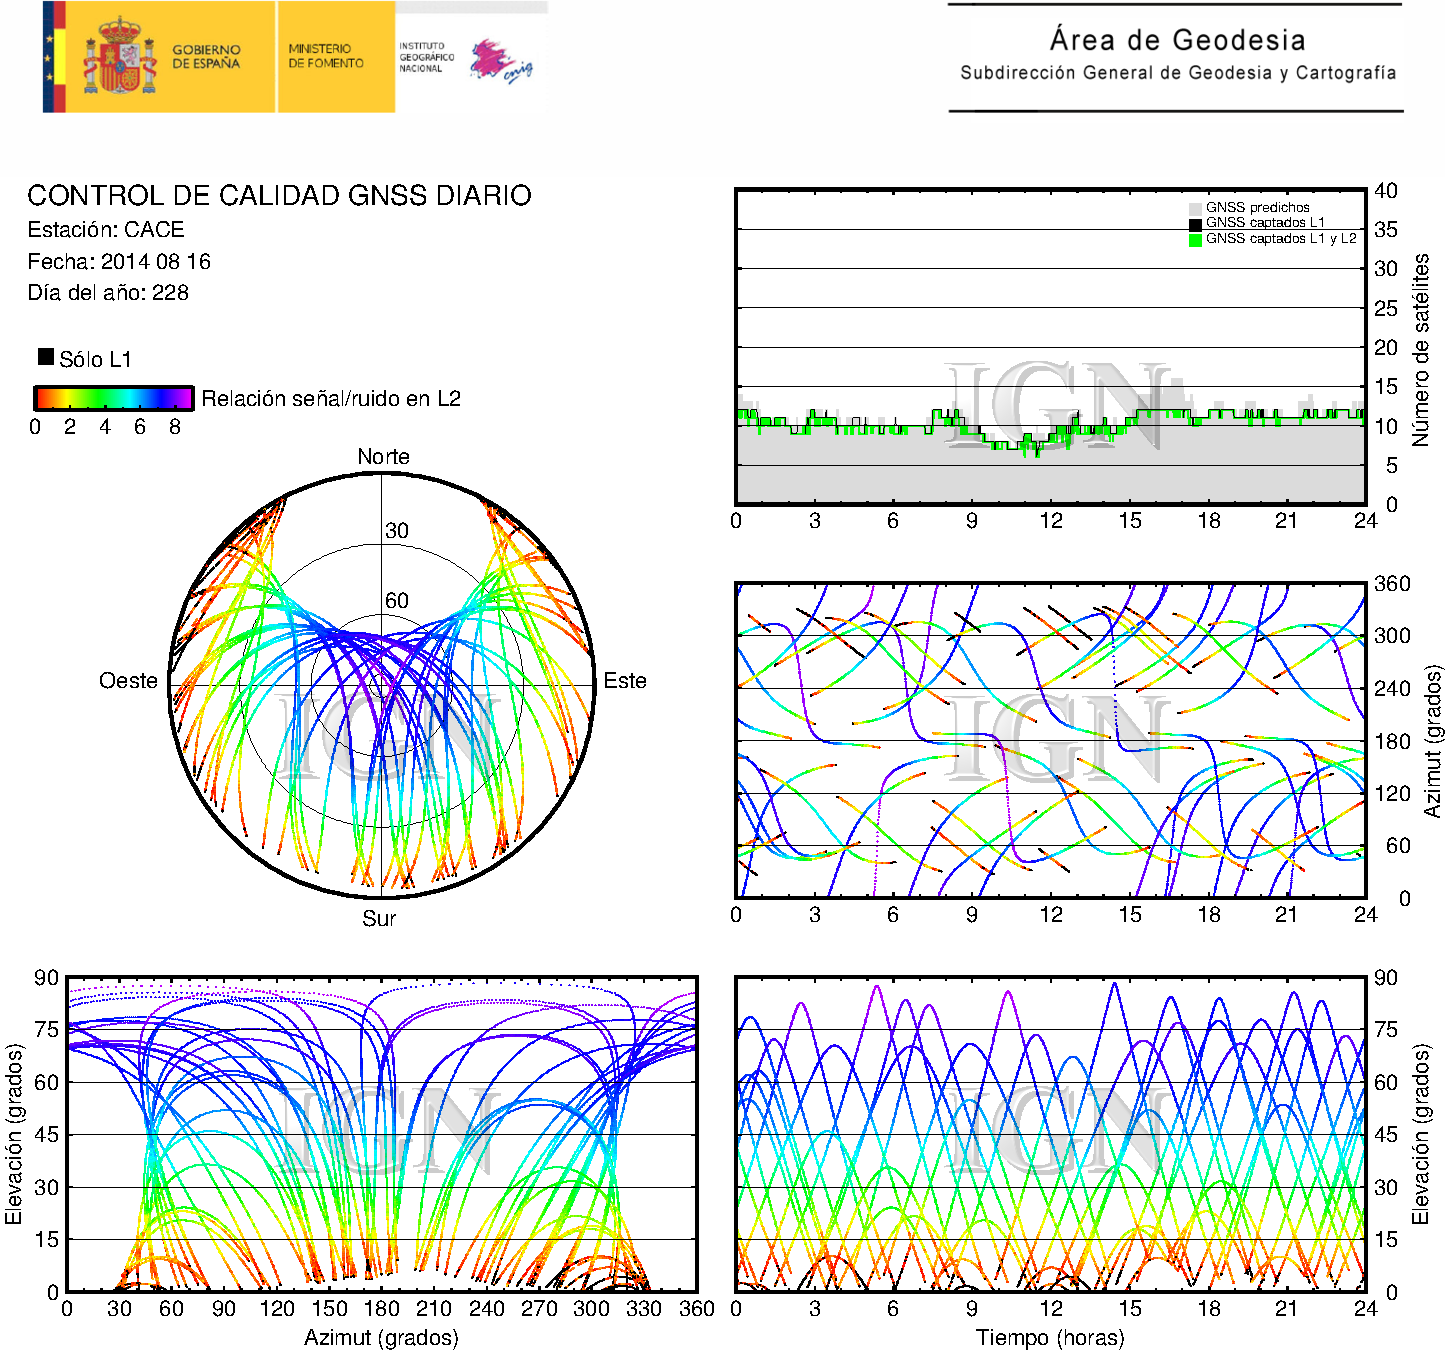Screen dimensions: 1445x1350
Task: Click the Instituto Geográfico Nacional logo text
Action: [x=426, y=57]
